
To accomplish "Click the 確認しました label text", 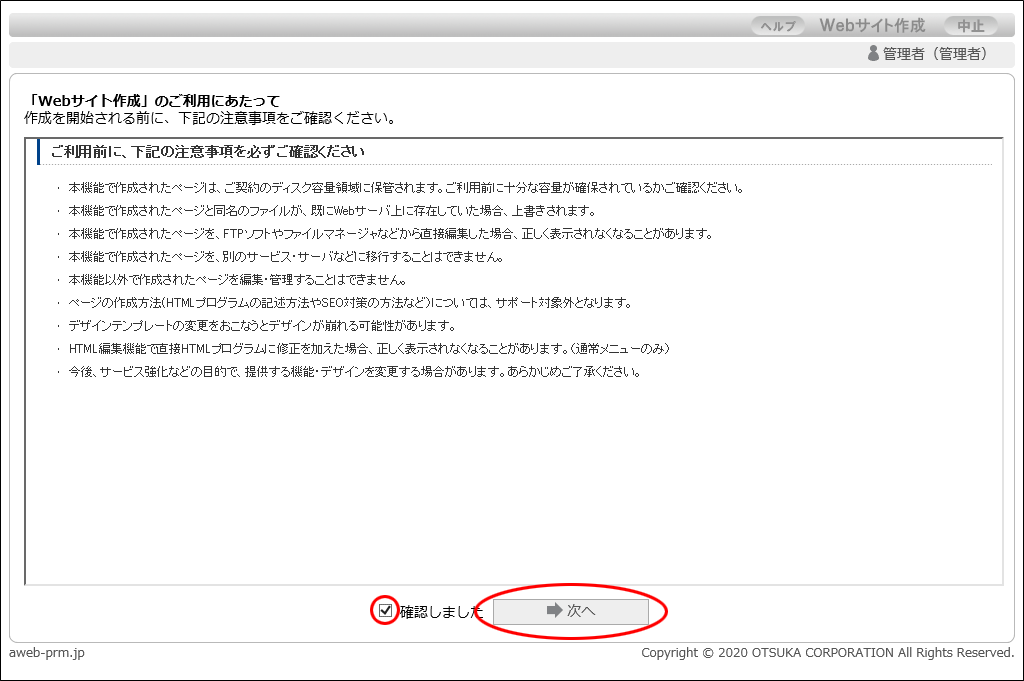I will [441, 611].
